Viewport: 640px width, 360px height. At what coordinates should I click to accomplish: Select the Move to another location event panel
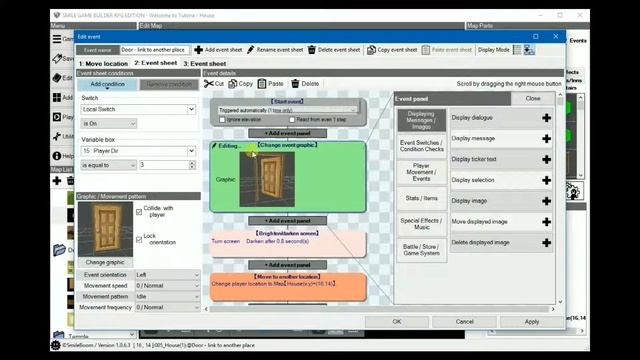point(288,287)
